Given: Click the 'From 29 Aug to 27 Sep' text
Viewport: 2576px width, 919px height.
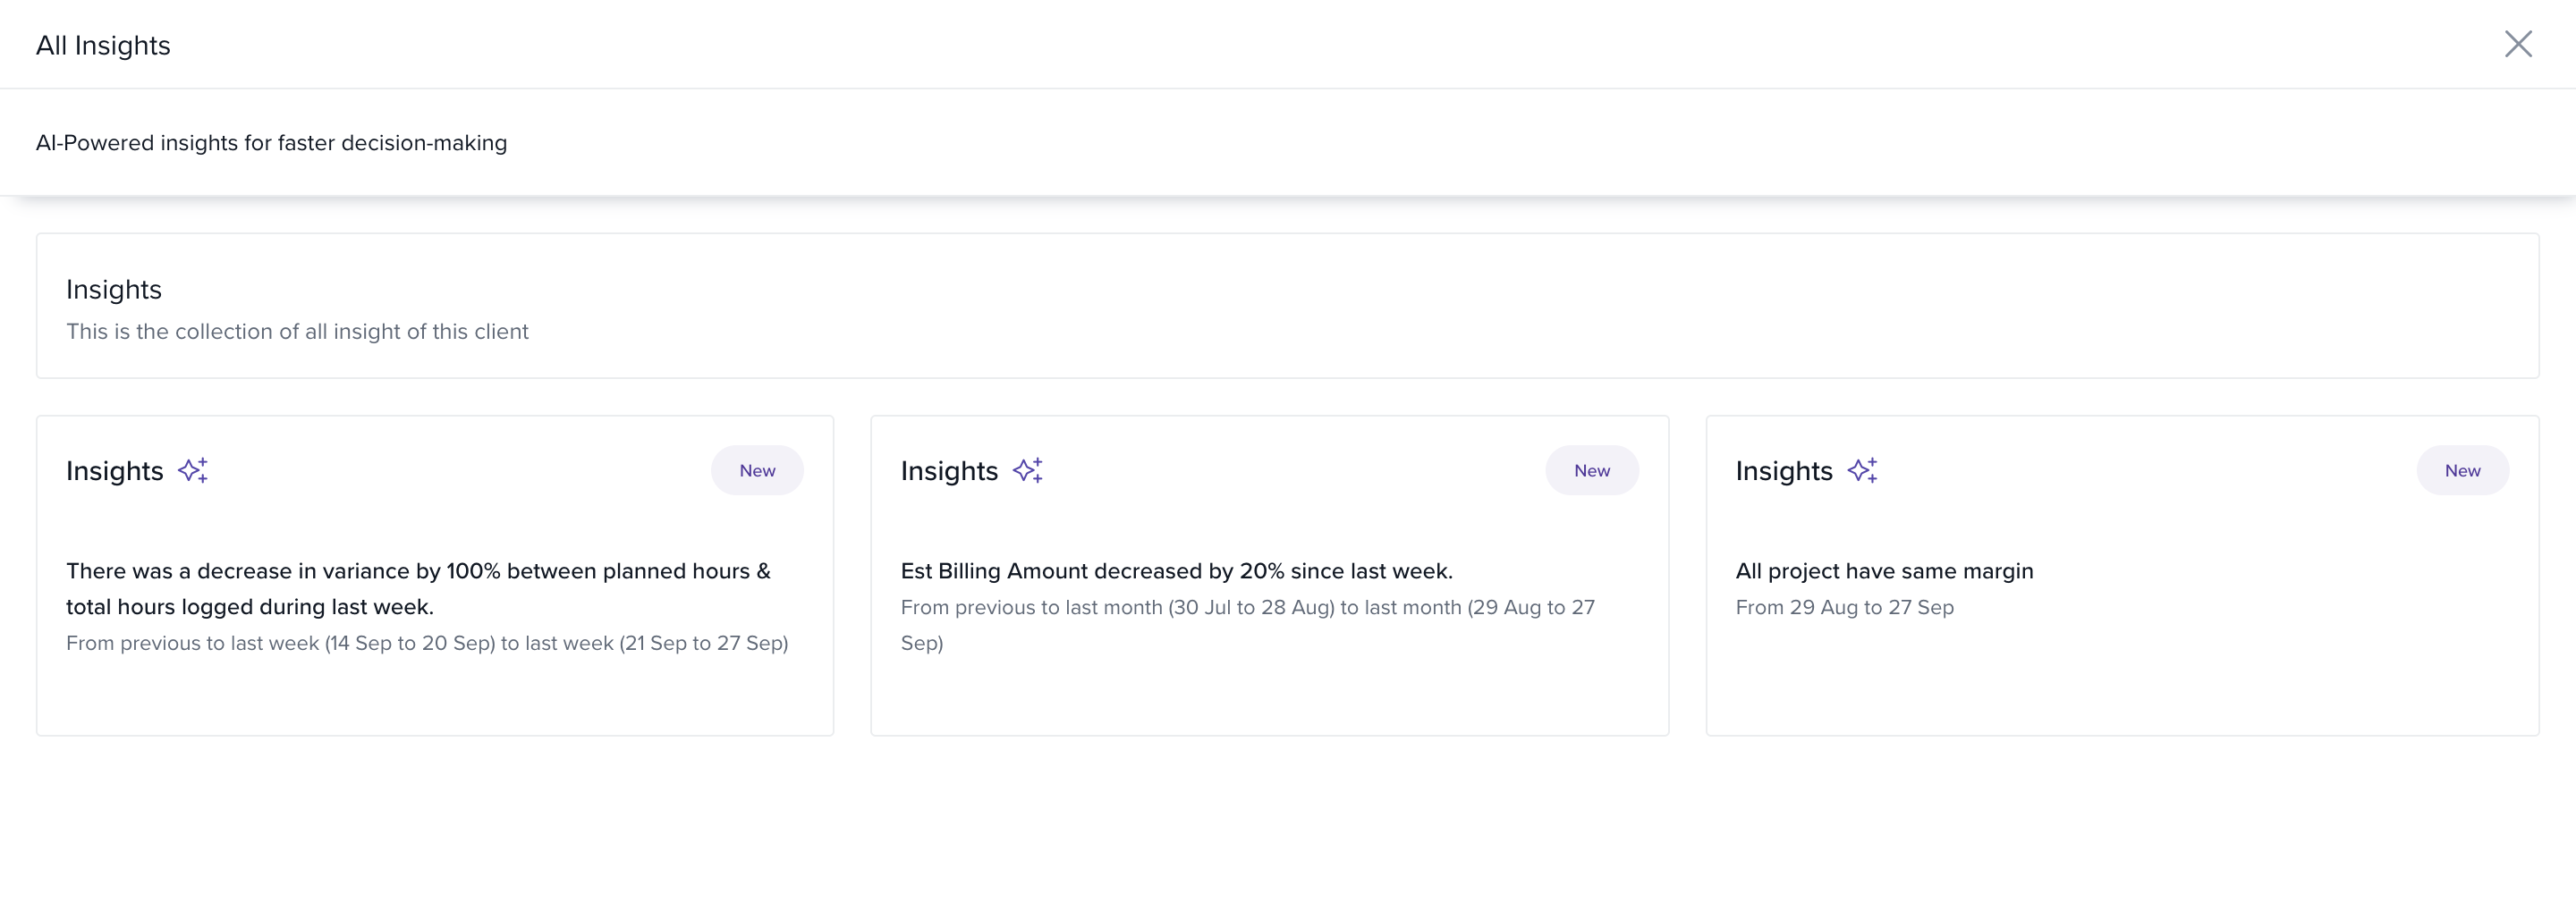Looking at the screenshot, I should pos(1844,607).
